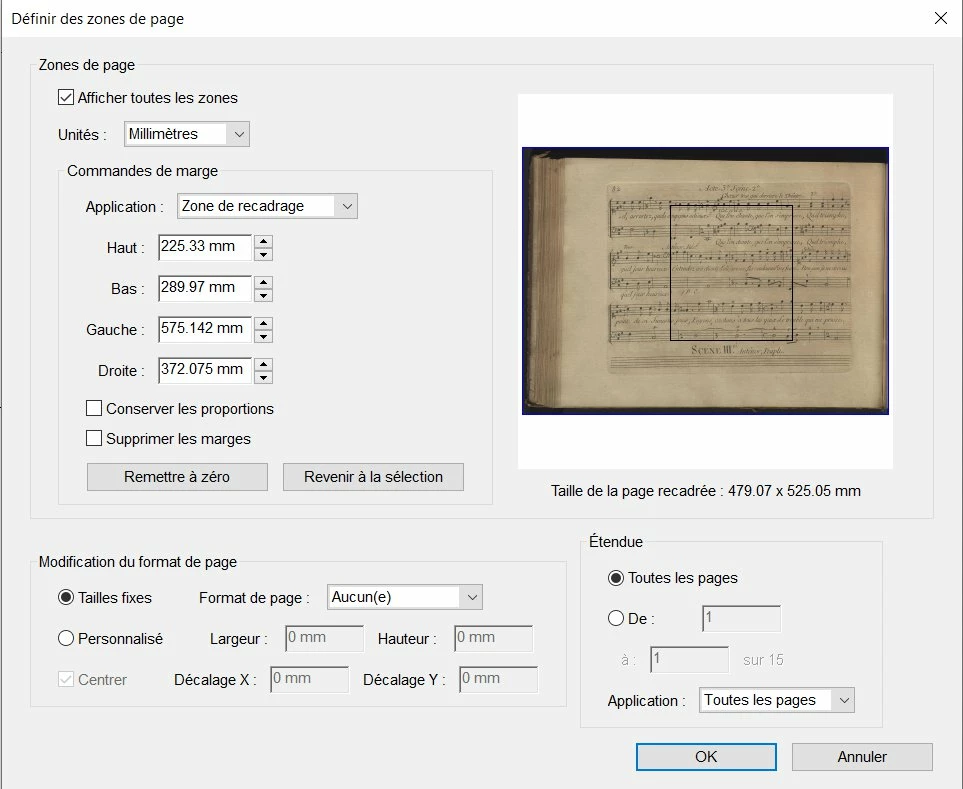This screenshot has width=963, height=789.
Task: Click the Bas margin input field
Action: pos(205,288)
